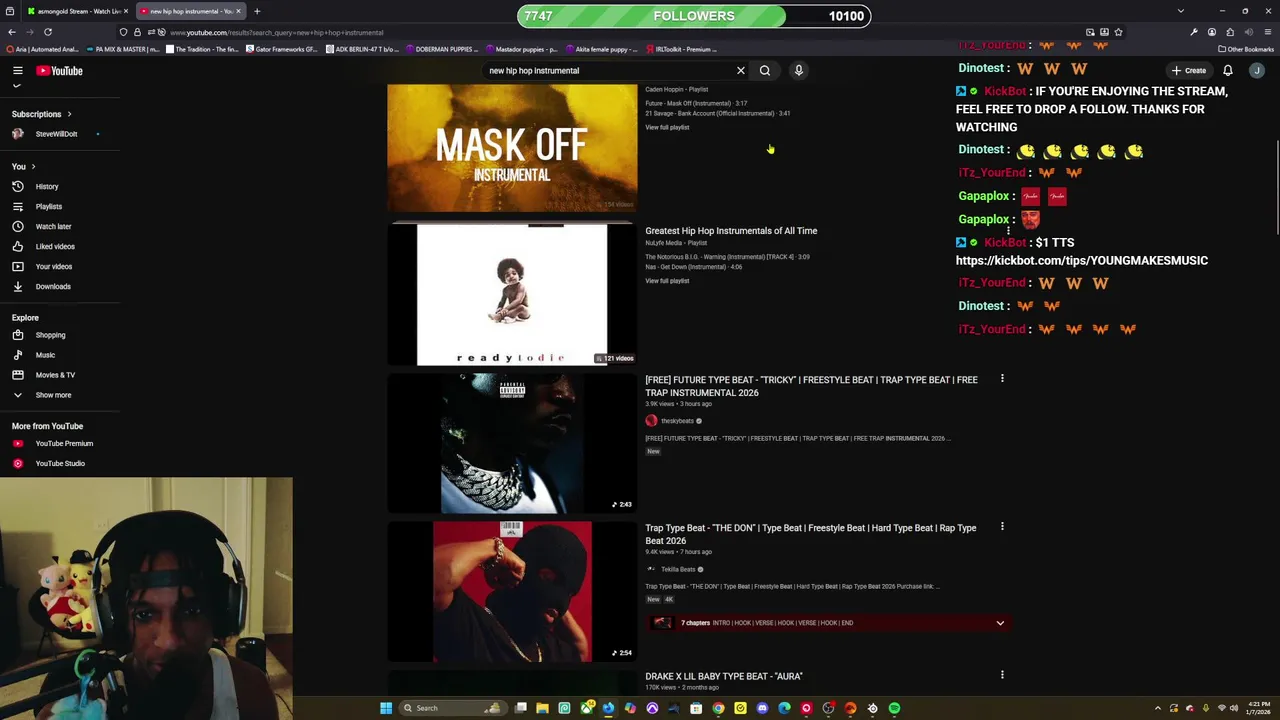Click the browser address bar URL

(x=277, y=32)
